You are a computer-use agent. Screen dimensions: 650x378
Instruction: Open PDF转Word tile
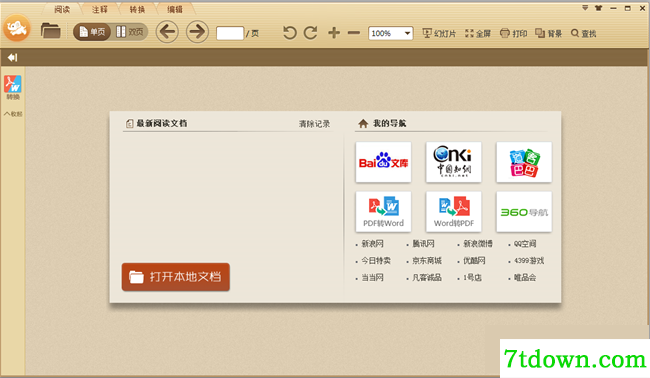(383, 211)
